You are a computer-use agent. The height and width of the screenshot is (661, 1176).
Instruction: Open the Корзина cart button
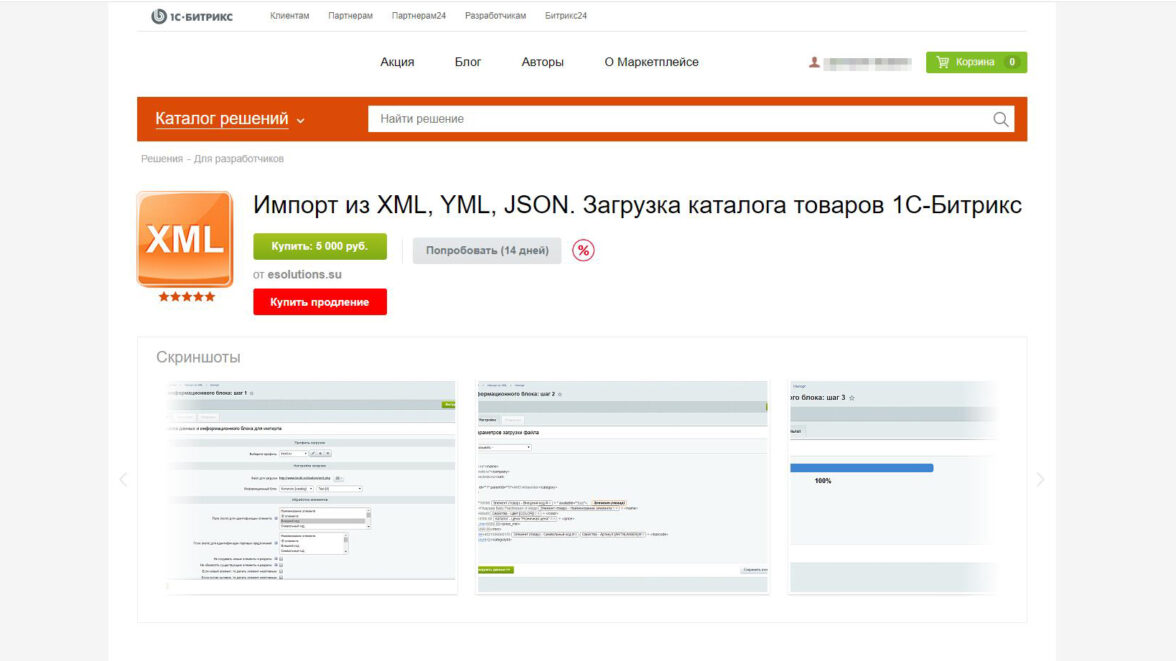(976, 62)
